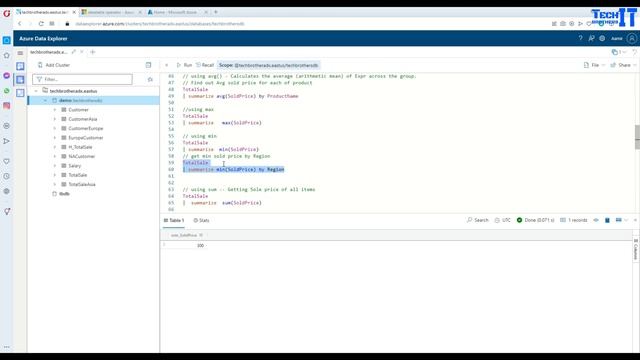Go back in browser
This screenshot has height=360, width=640.
19,24
